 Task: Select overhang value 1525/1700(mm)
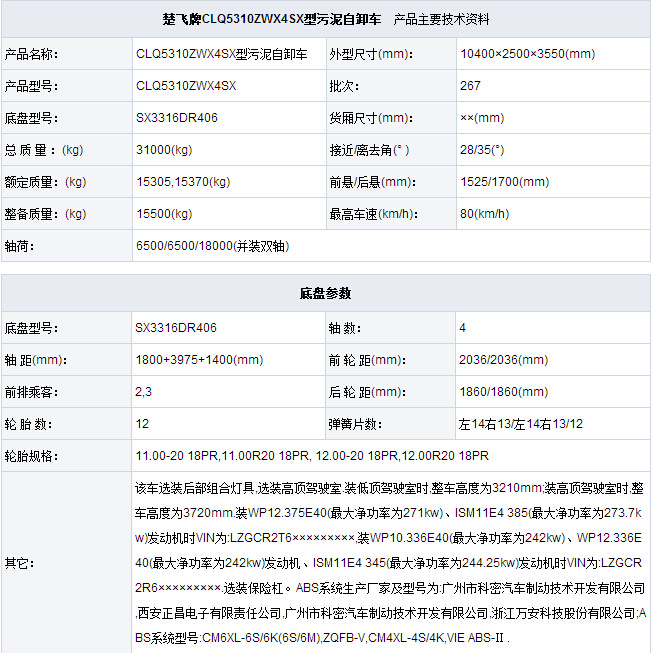[505, 182]
